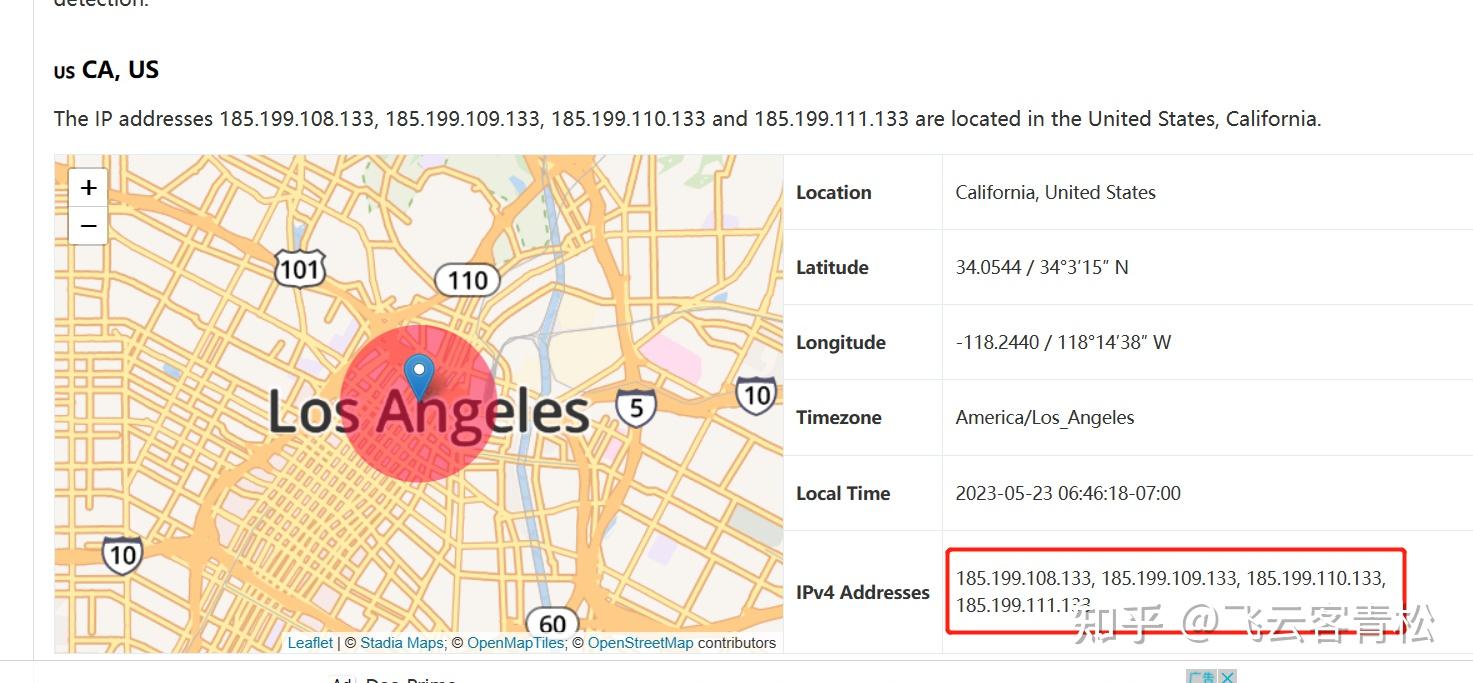Image resolution: width=1473 pixels, height=683 pixels.
Task: Click the route 60 shield
Action: [x=552, y=624]
